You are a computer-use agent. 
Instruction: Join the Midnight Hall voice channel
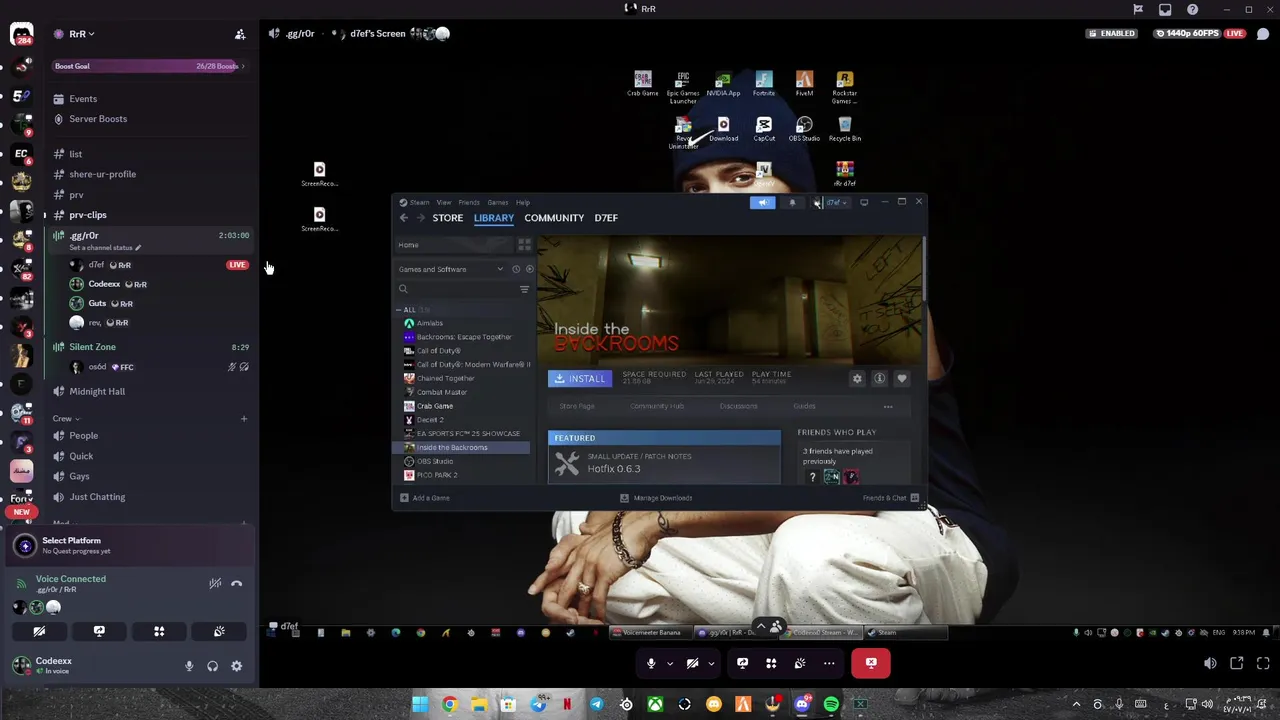point(150,391)
